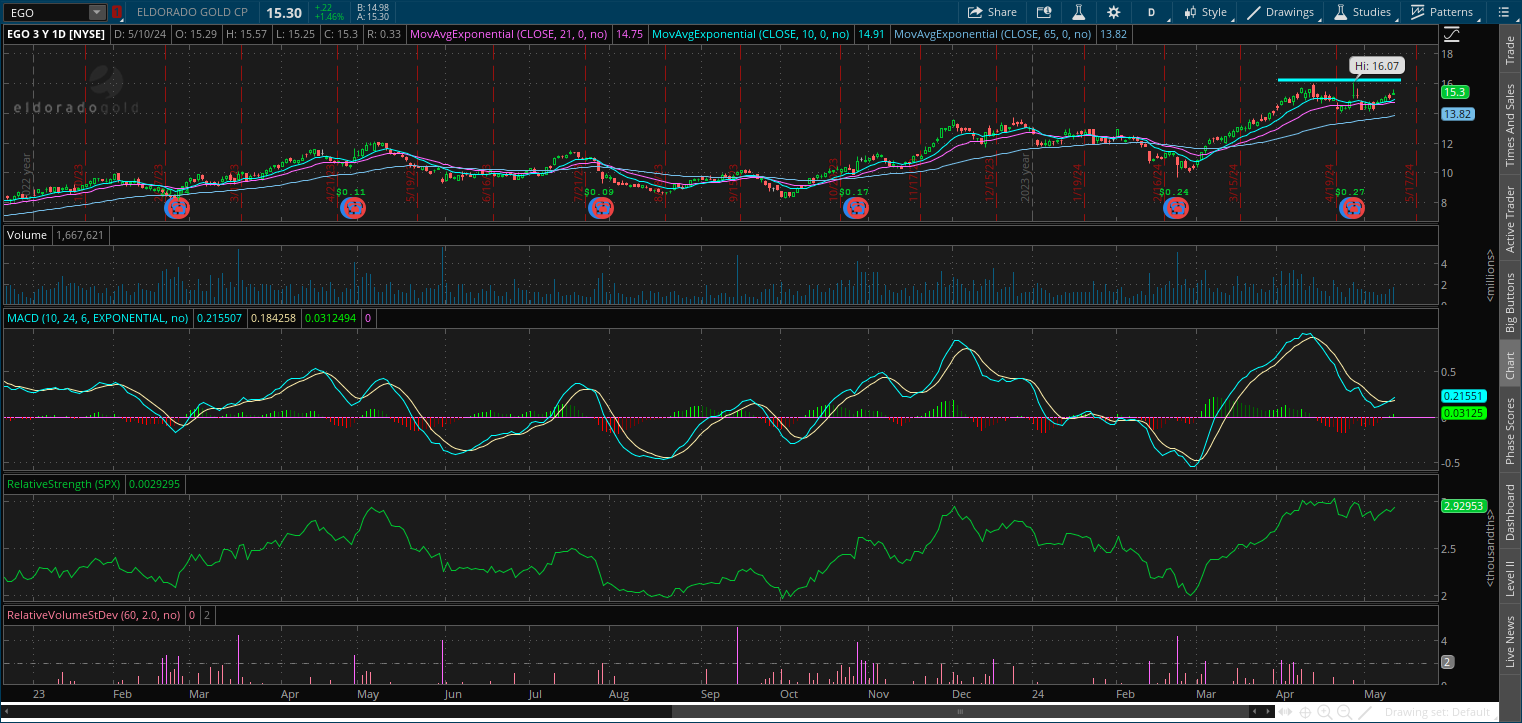1522x723 pixels.
Task: Open the Drawing set: Default selector
Action: coord(1438,712)
